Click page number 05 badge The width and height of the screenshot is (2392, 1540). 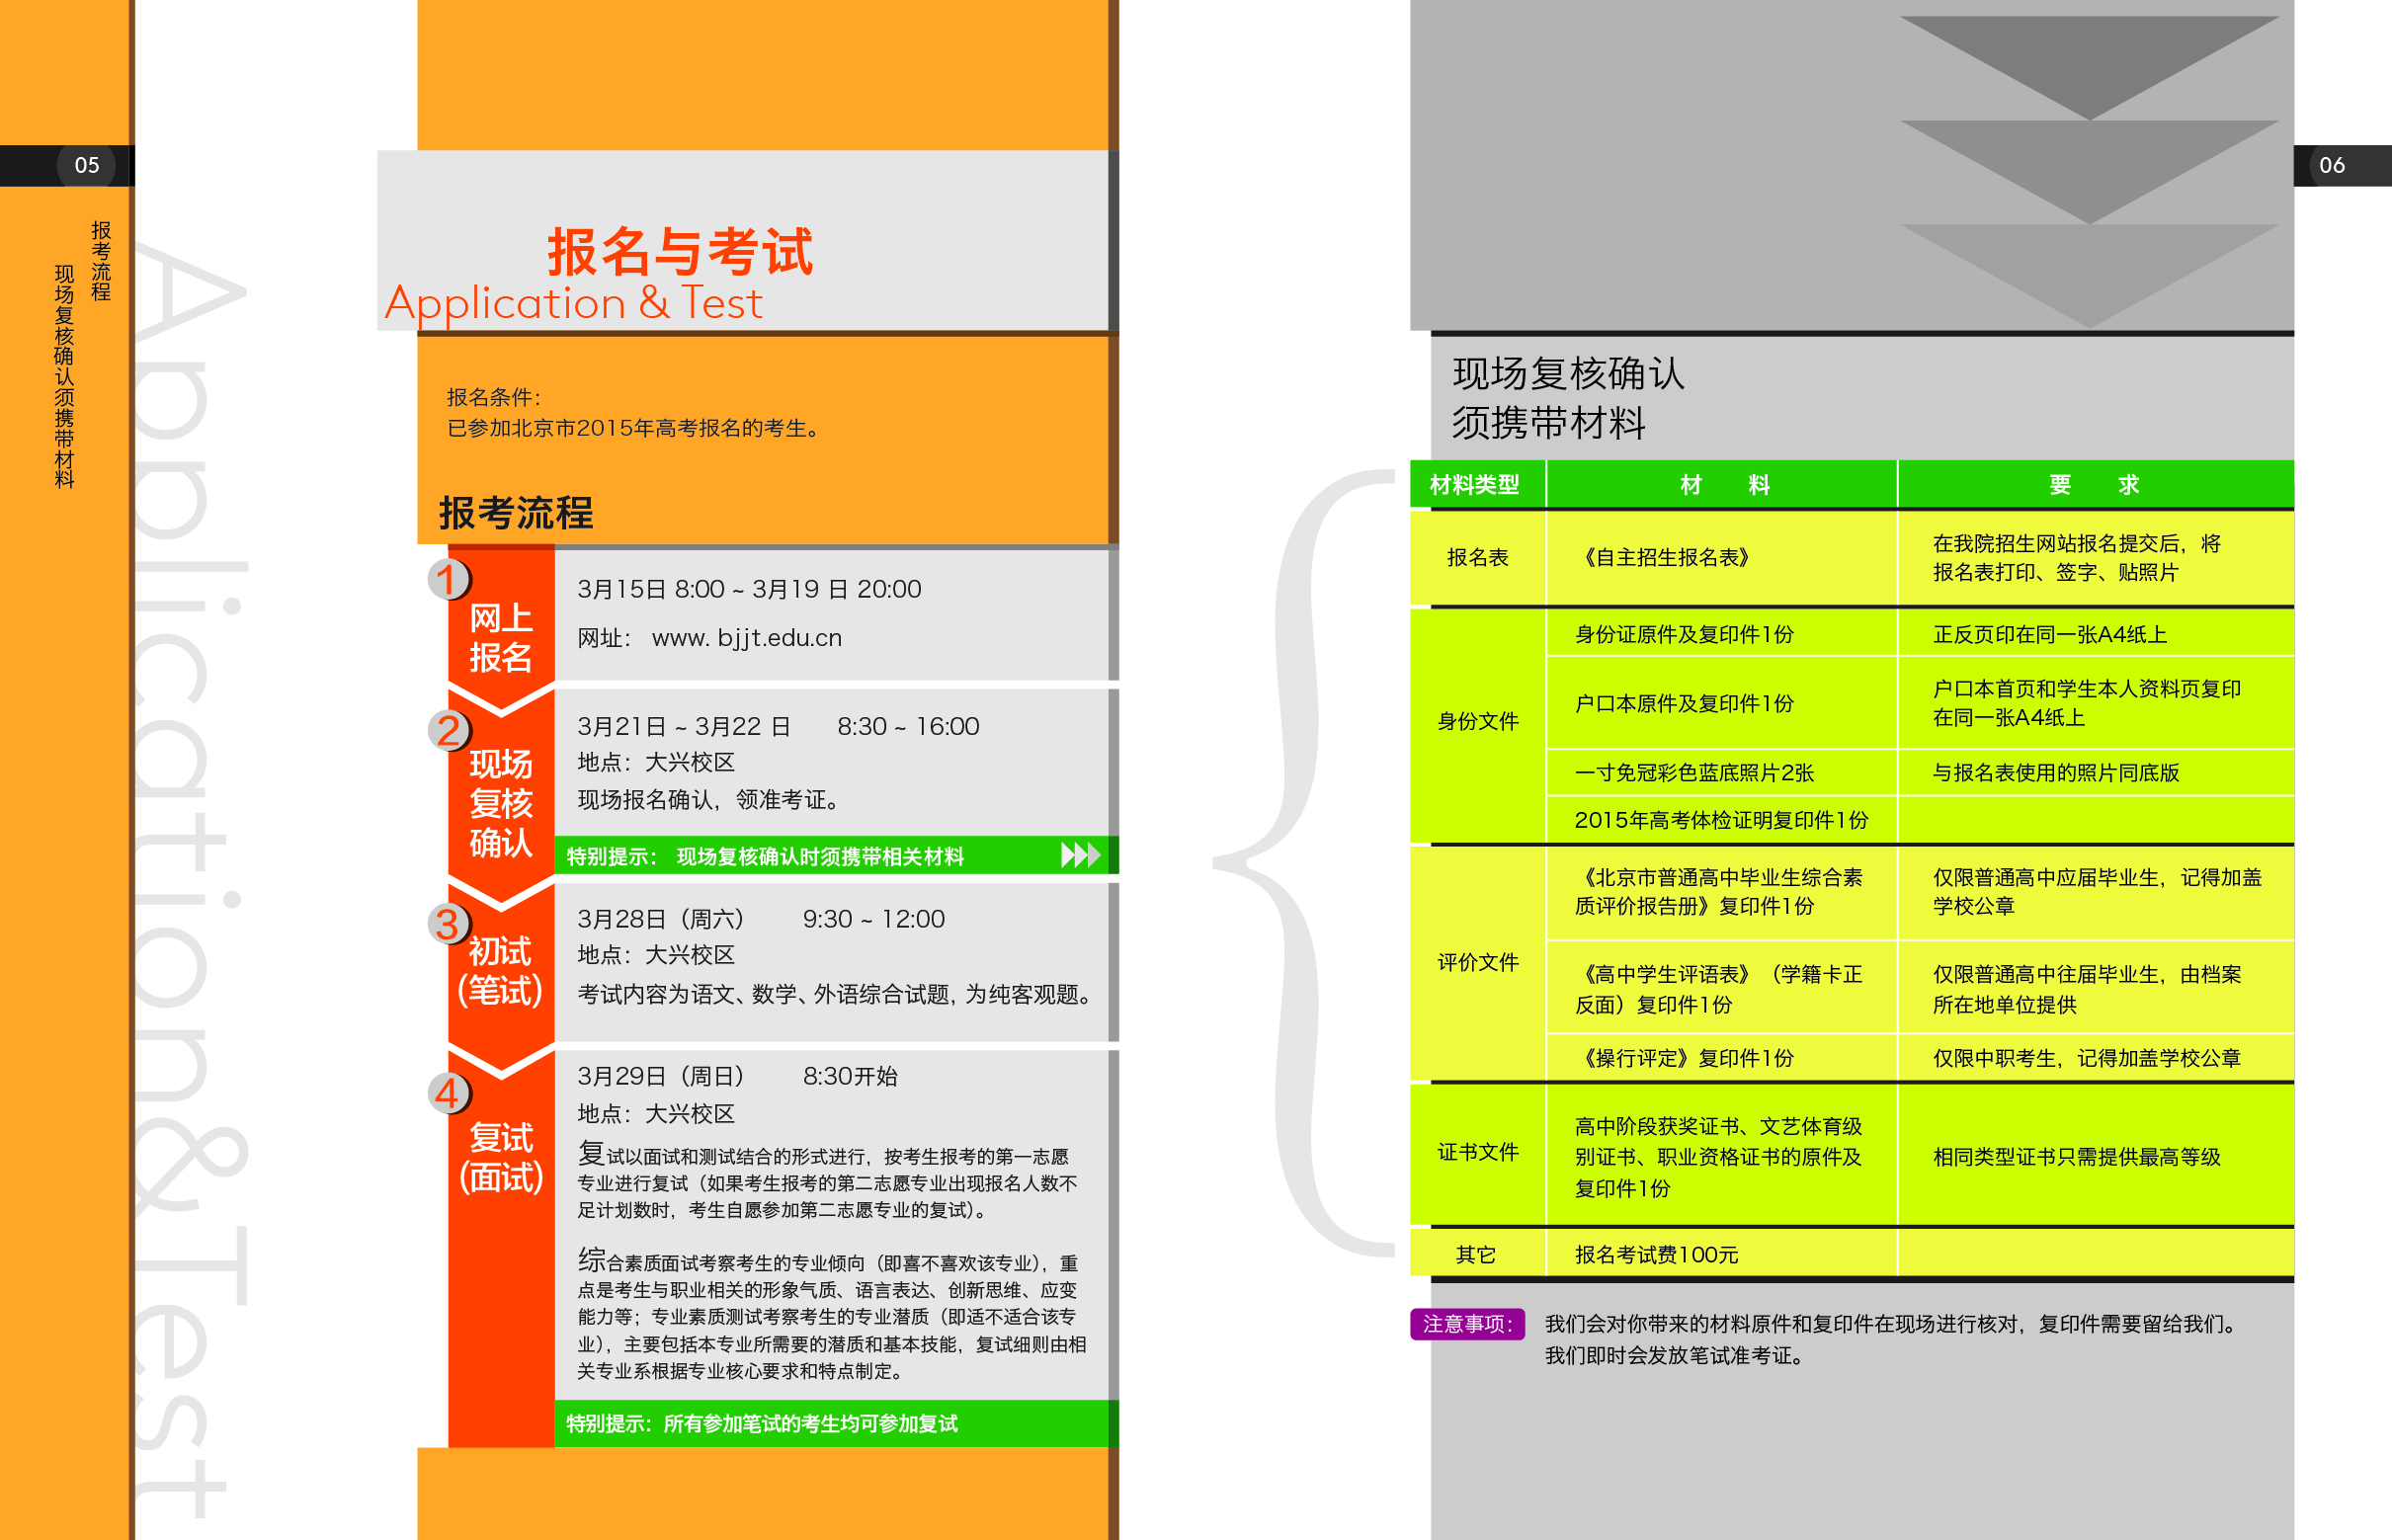click(x=87, y=165)
